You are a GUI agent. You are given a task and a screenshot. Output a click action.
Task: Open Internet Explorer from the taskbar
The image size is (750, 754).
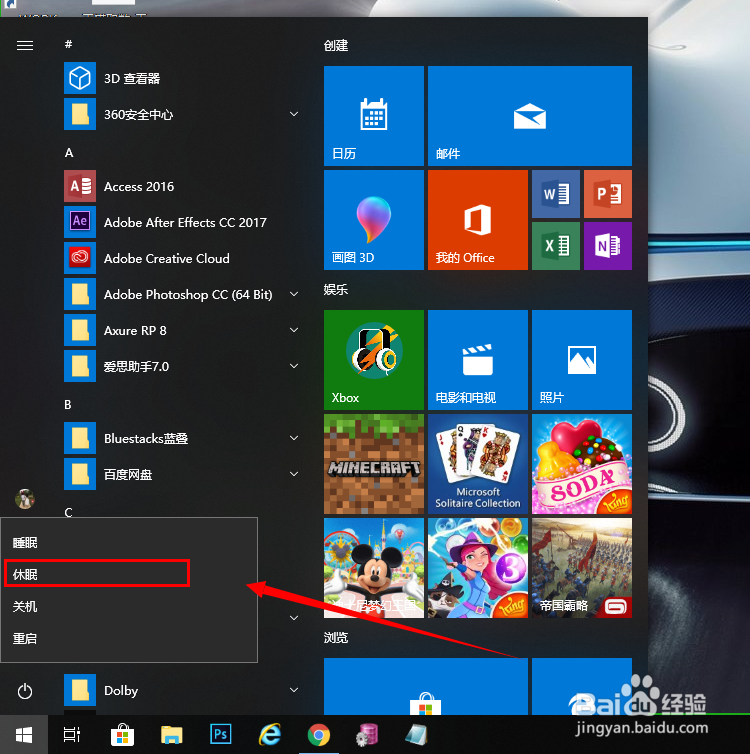[270, 735]
